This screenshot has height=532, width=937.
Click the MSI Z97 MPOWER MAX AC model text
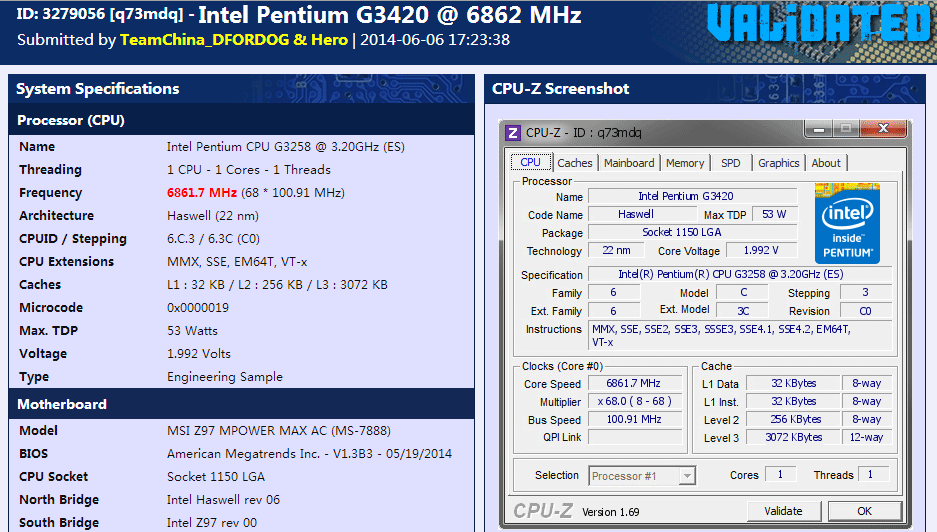279,430
